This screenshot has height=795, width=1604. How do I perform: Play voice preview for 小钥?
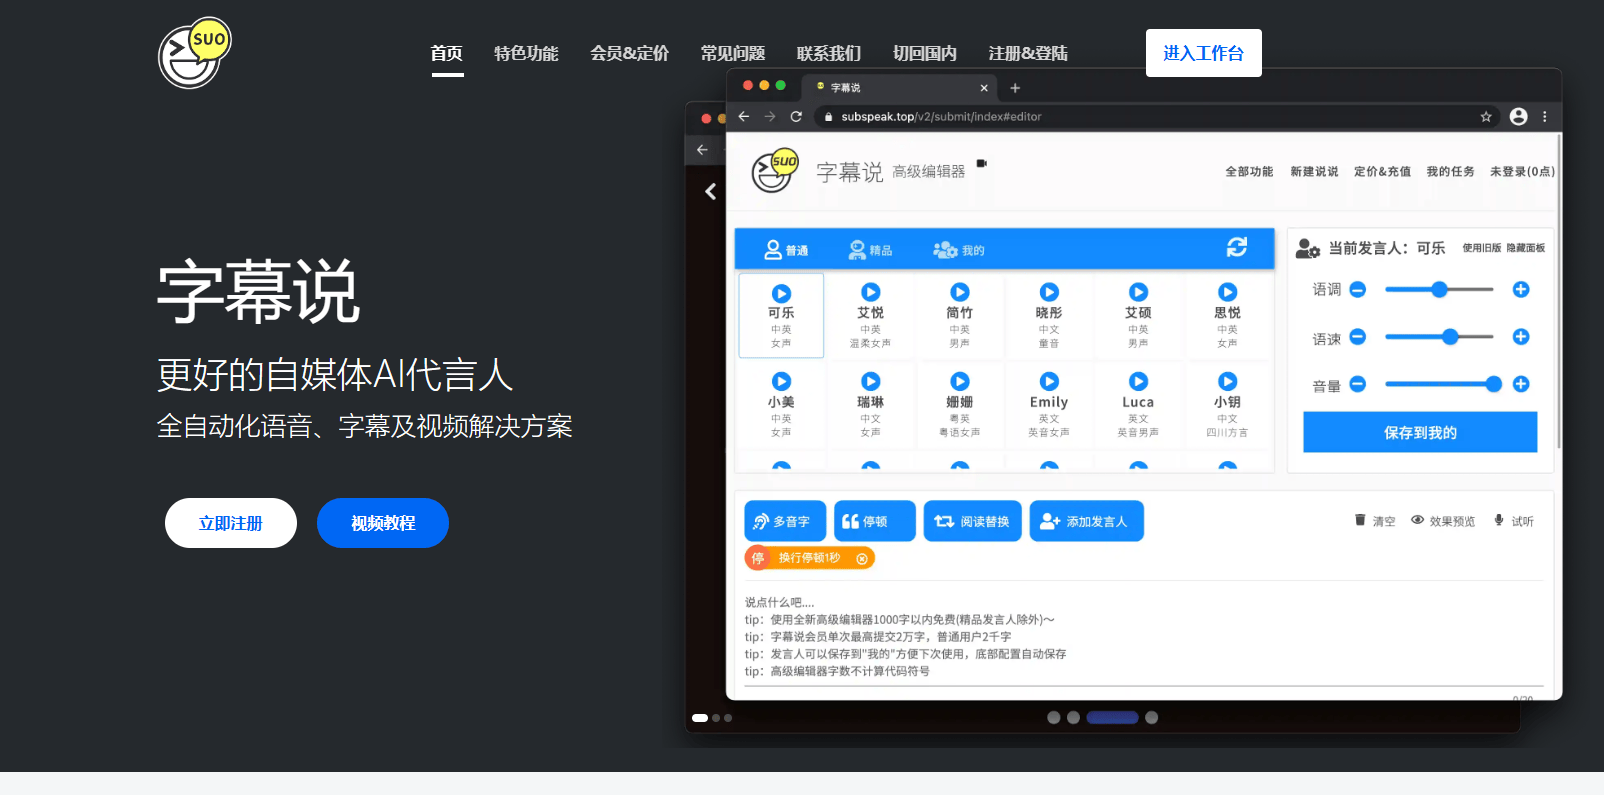pos(1227,381)
